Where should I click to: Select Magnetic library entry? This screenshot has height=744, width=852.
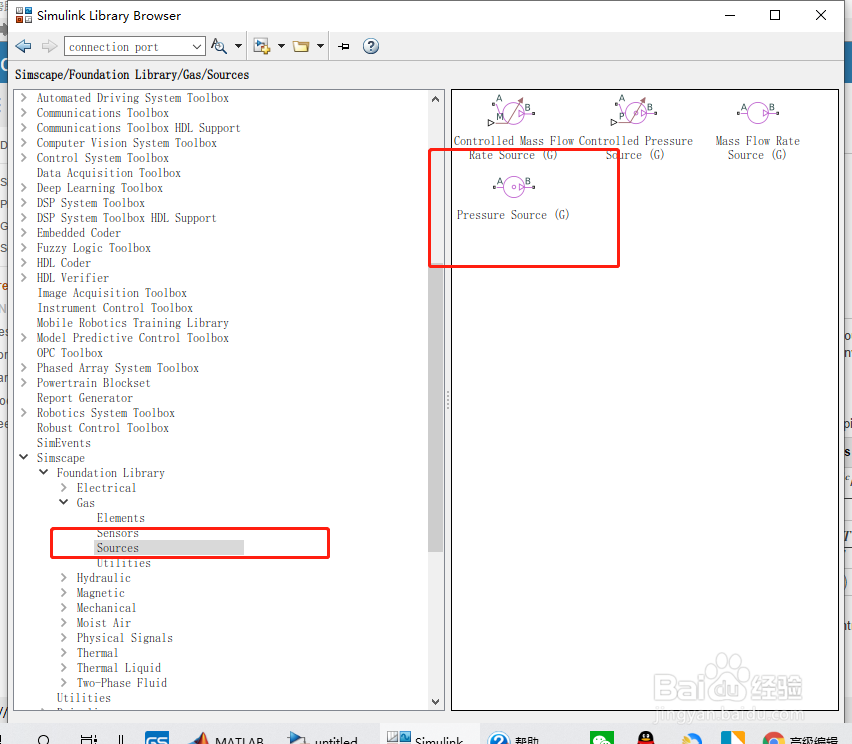[x=101, y=593]
